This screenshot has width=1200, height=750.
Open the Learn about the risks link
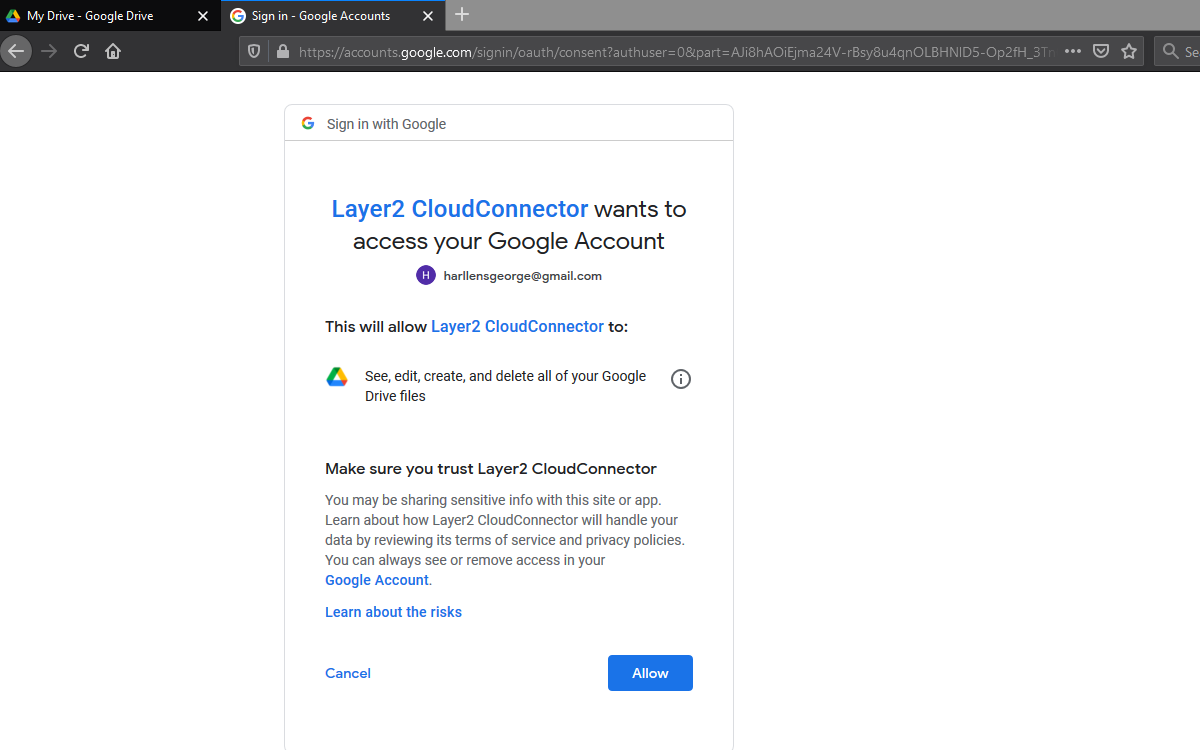coord(393,612)
